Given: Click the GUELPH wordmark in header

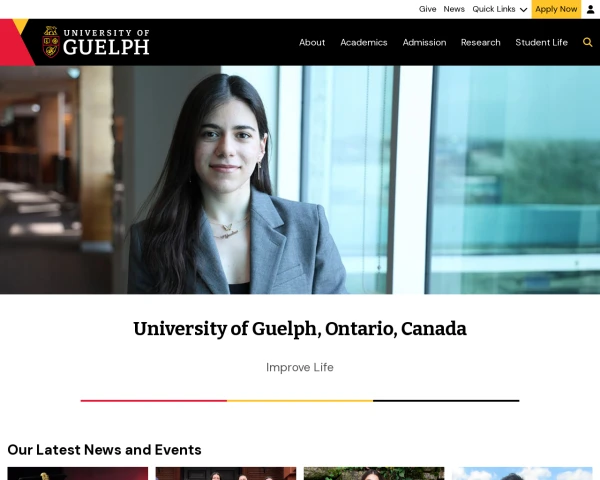Looking at the screenshot, I should pyautogui.click(x=106, y=47).
